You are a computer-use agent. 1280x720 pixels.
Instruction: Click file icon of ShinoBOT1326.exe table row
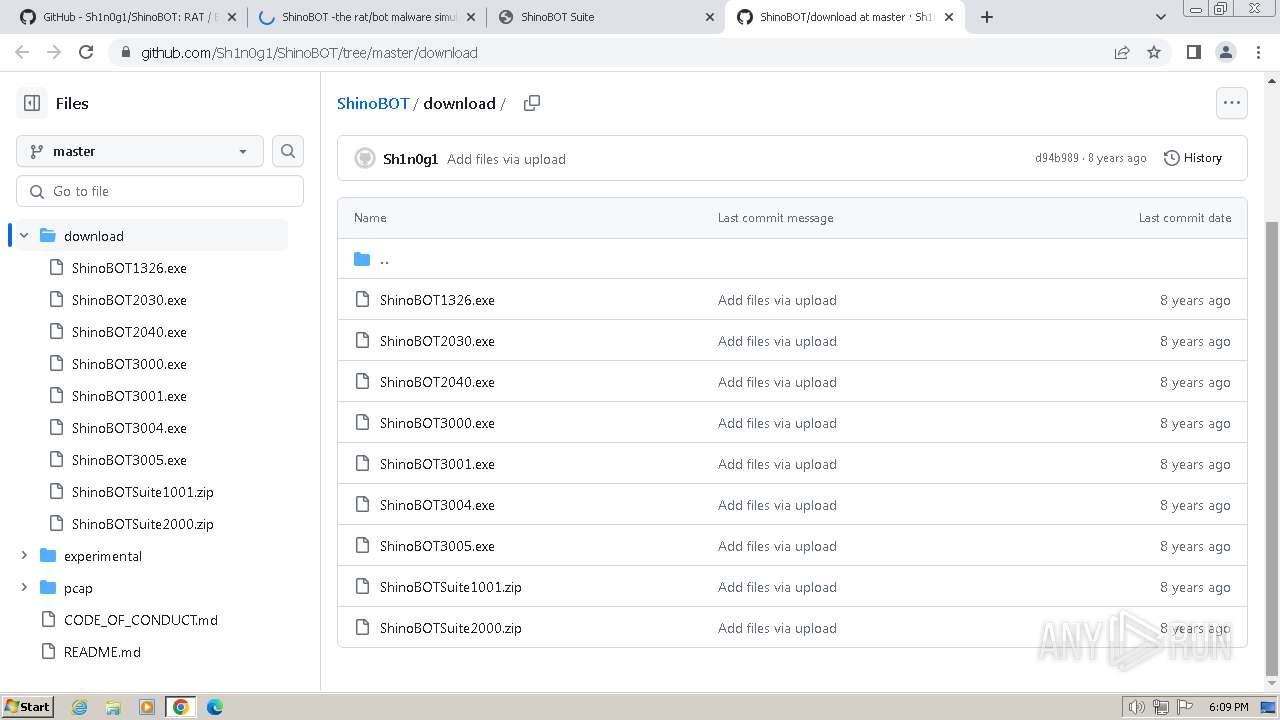click(362, 300)
